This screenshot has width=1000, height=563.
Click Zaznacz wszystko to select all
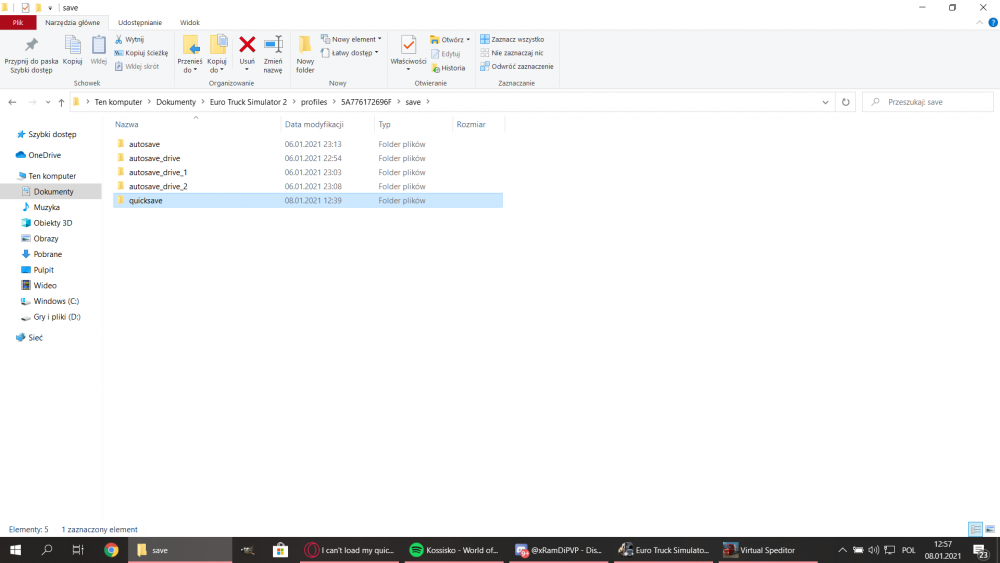[512, 39]
